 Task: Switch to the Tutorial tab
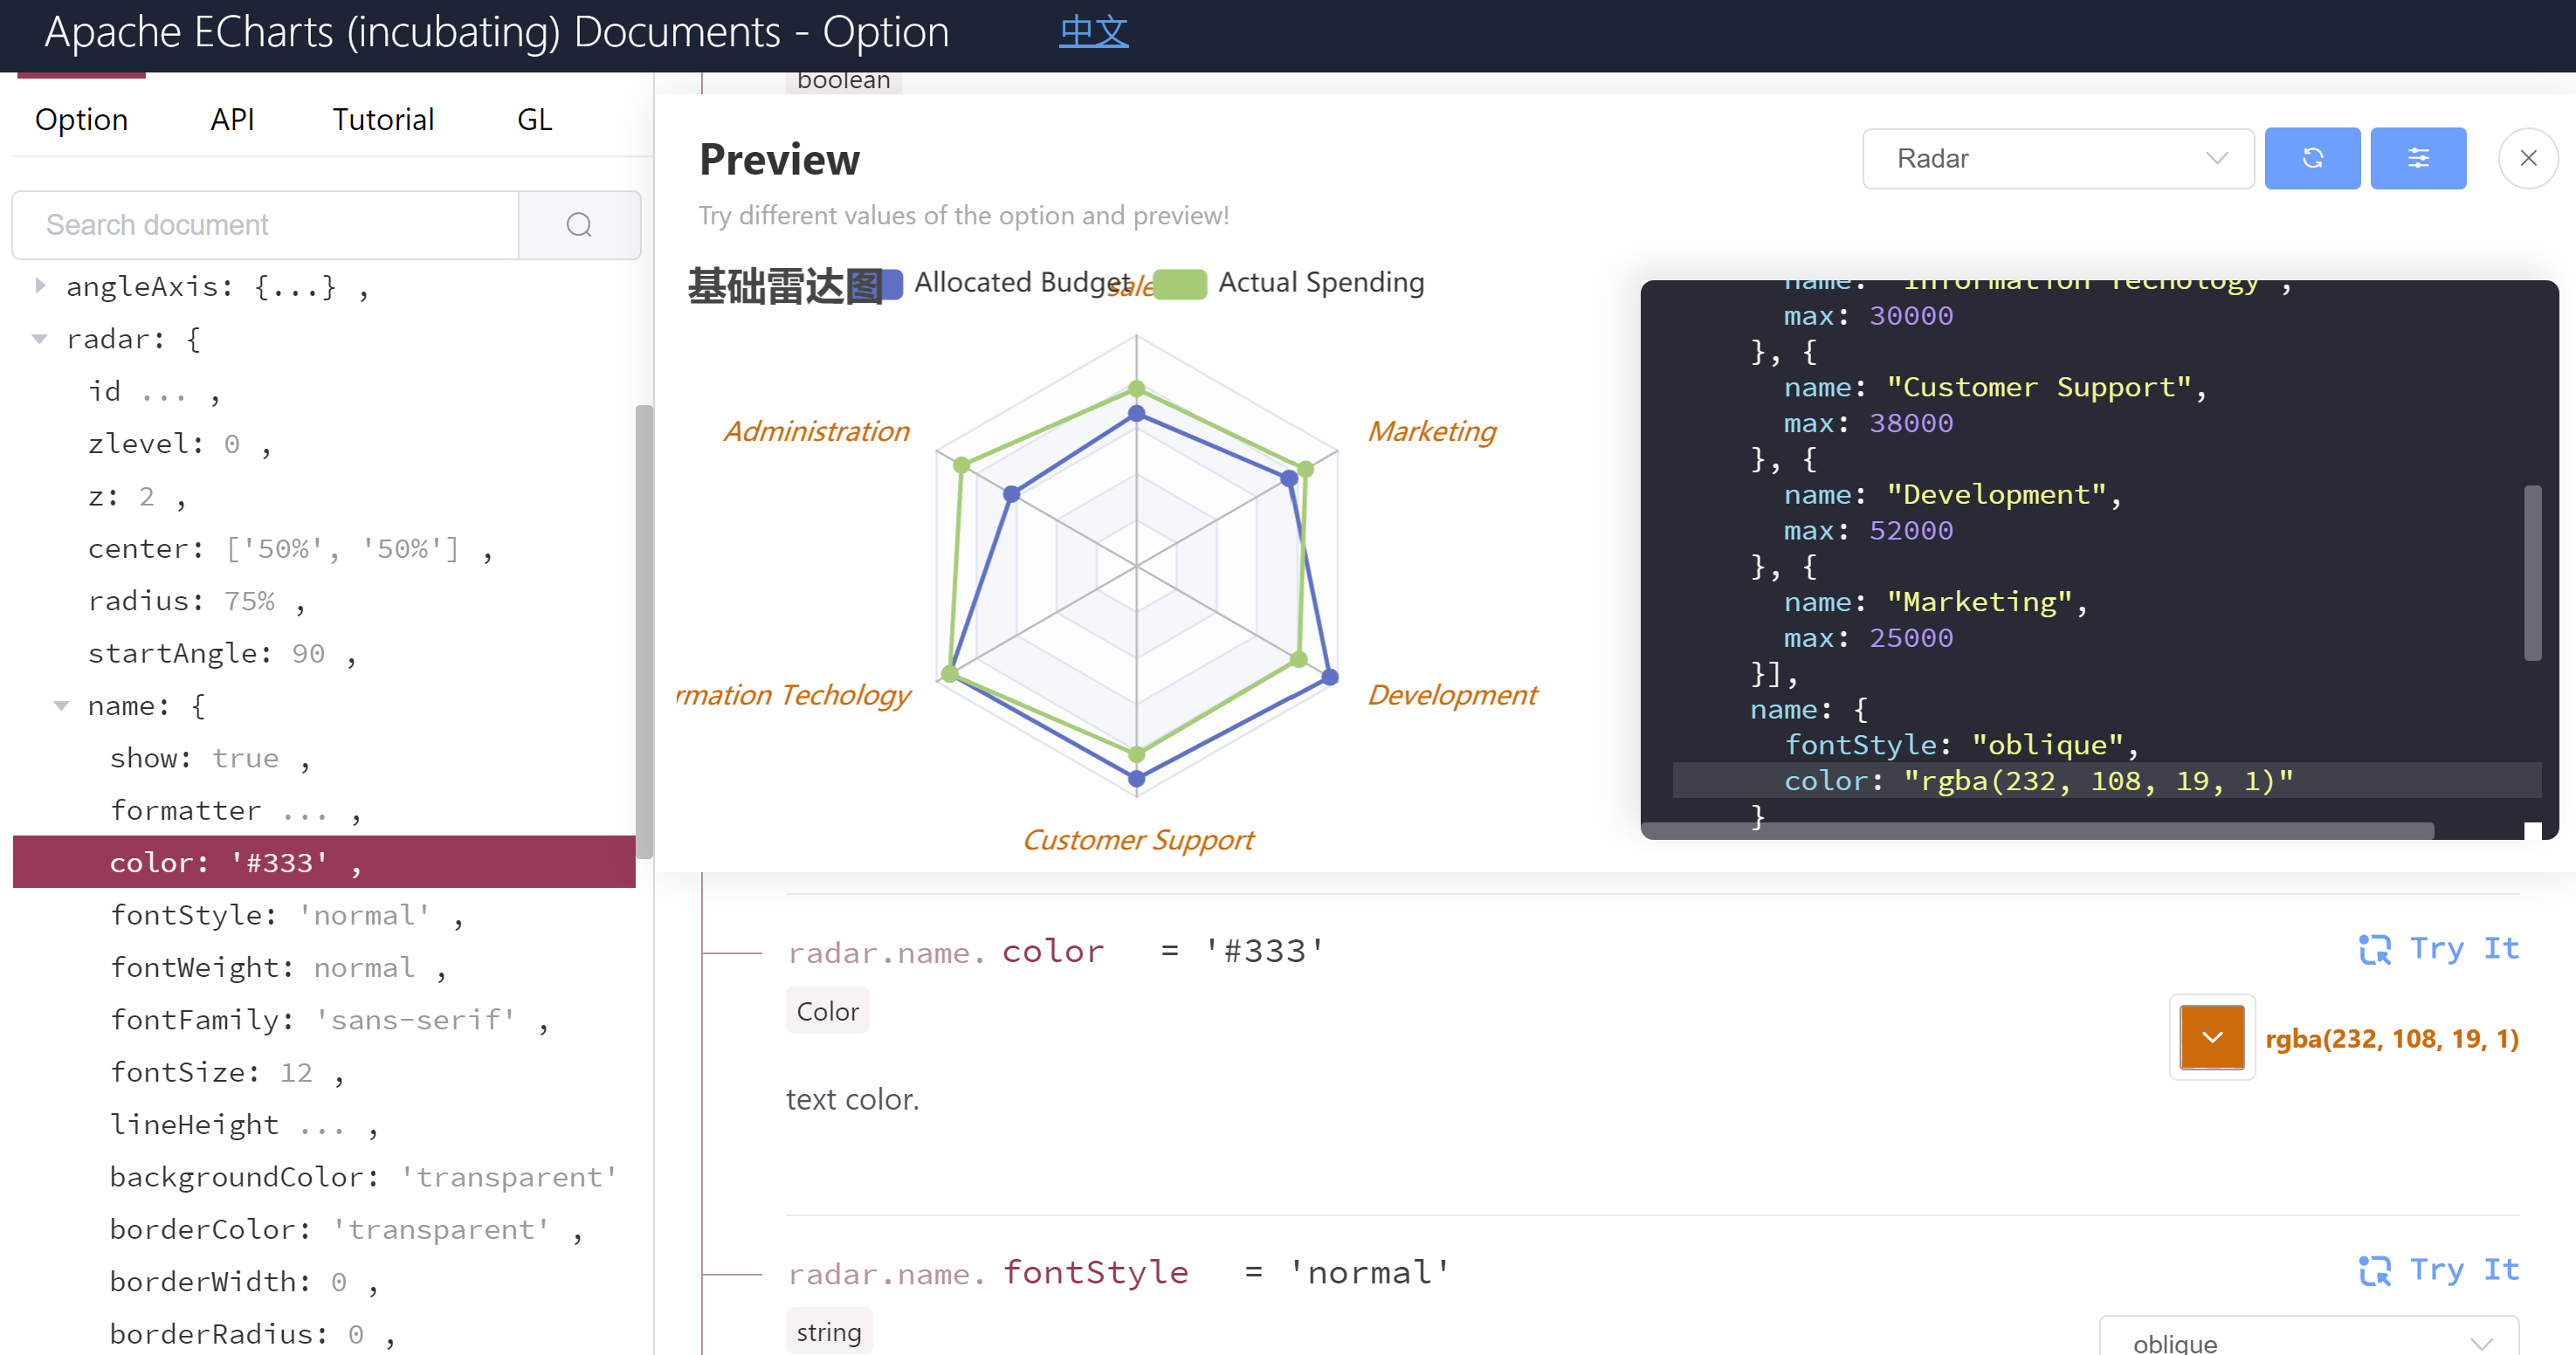(x=383, y=119)
